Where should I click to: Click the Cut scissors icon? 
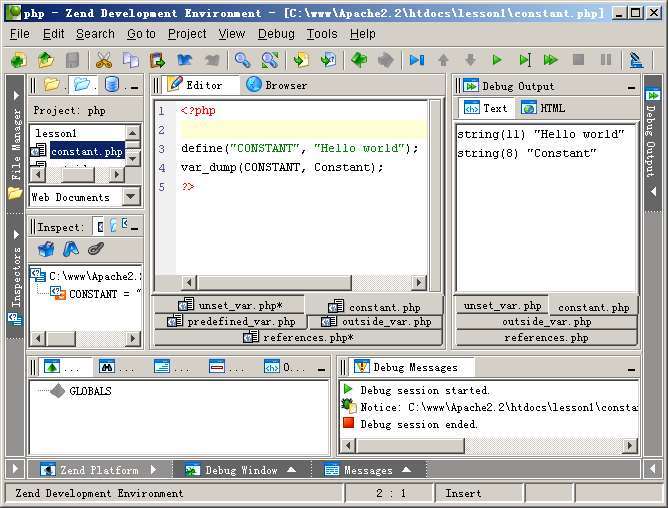click(x=104, y=60)
